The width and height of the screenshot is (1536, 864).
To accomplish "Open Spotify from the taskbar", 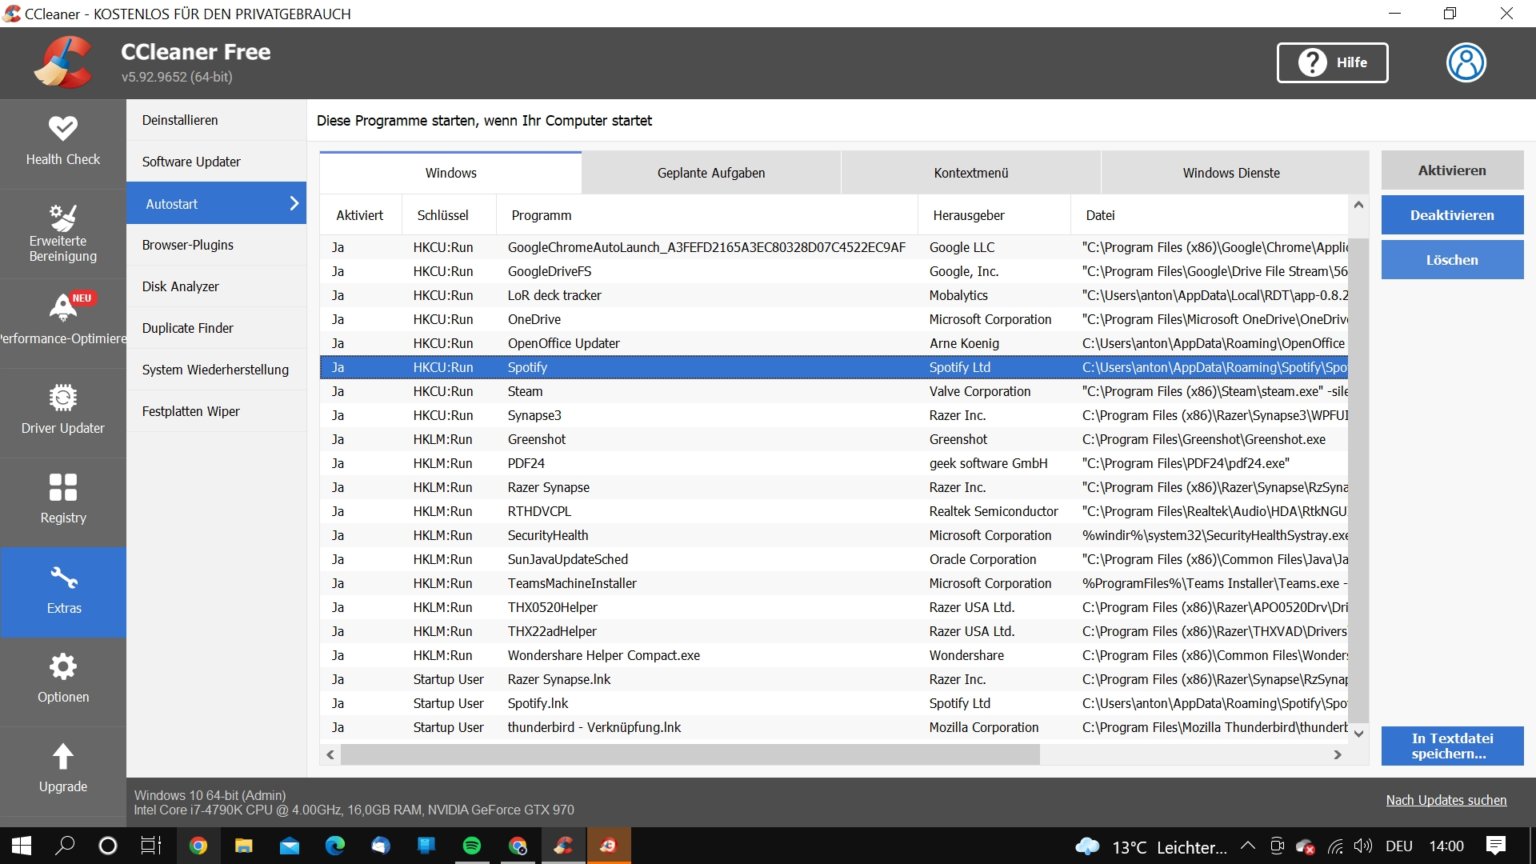I will (x=471, y=845).
